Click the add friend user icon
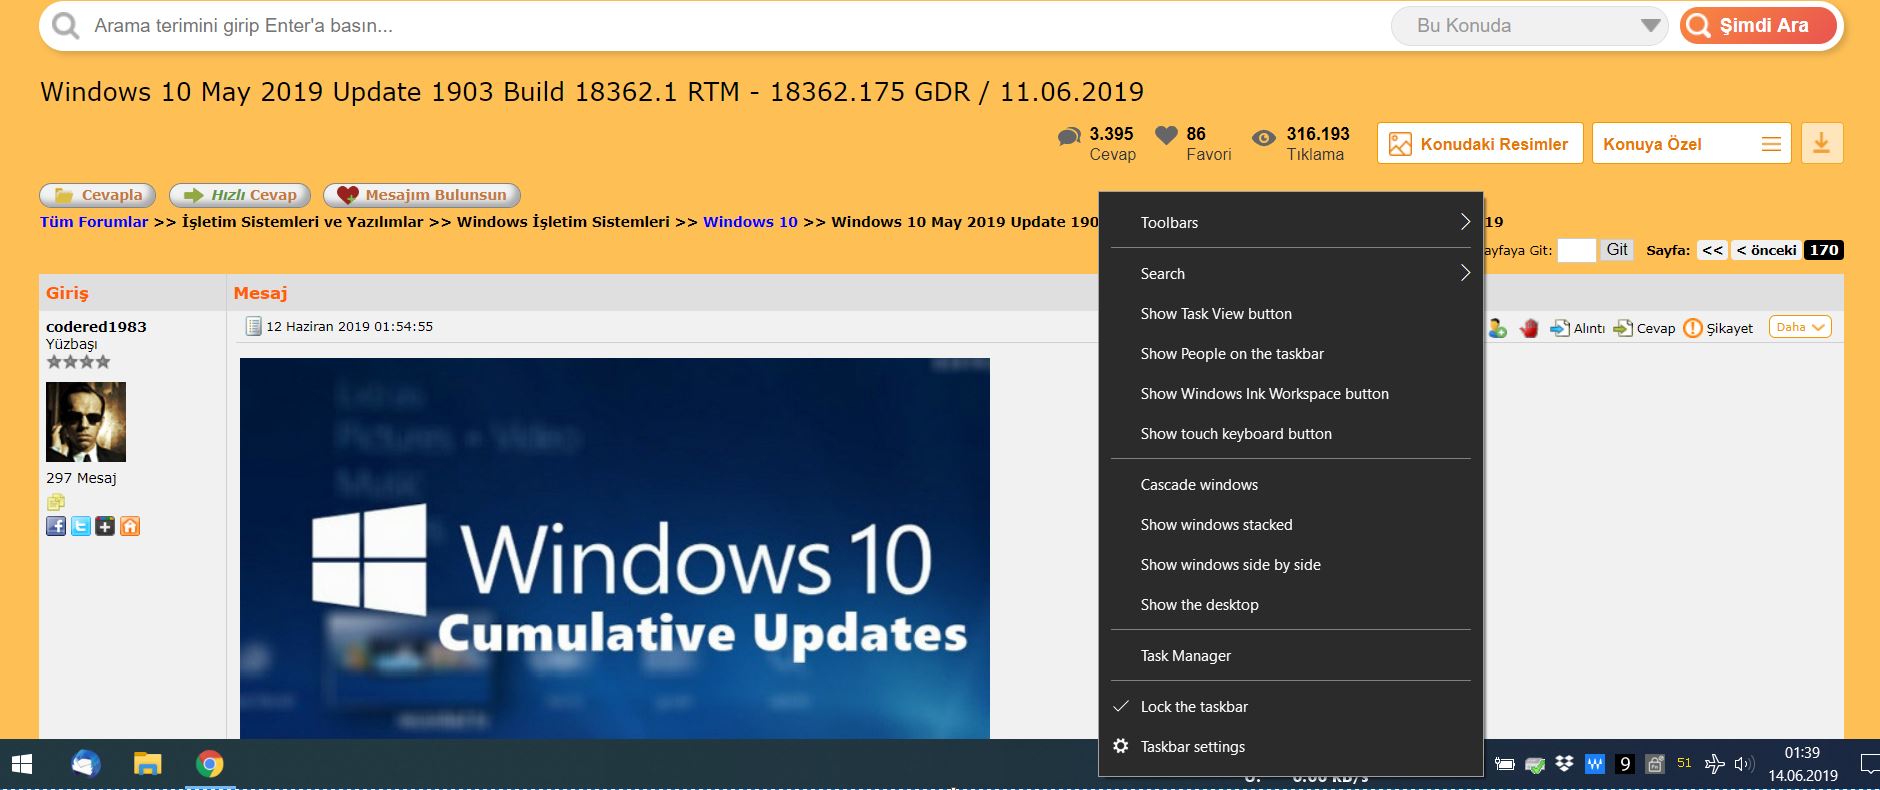The width and height of the screenshot is (1880, 790). (x=1497, y=328)
